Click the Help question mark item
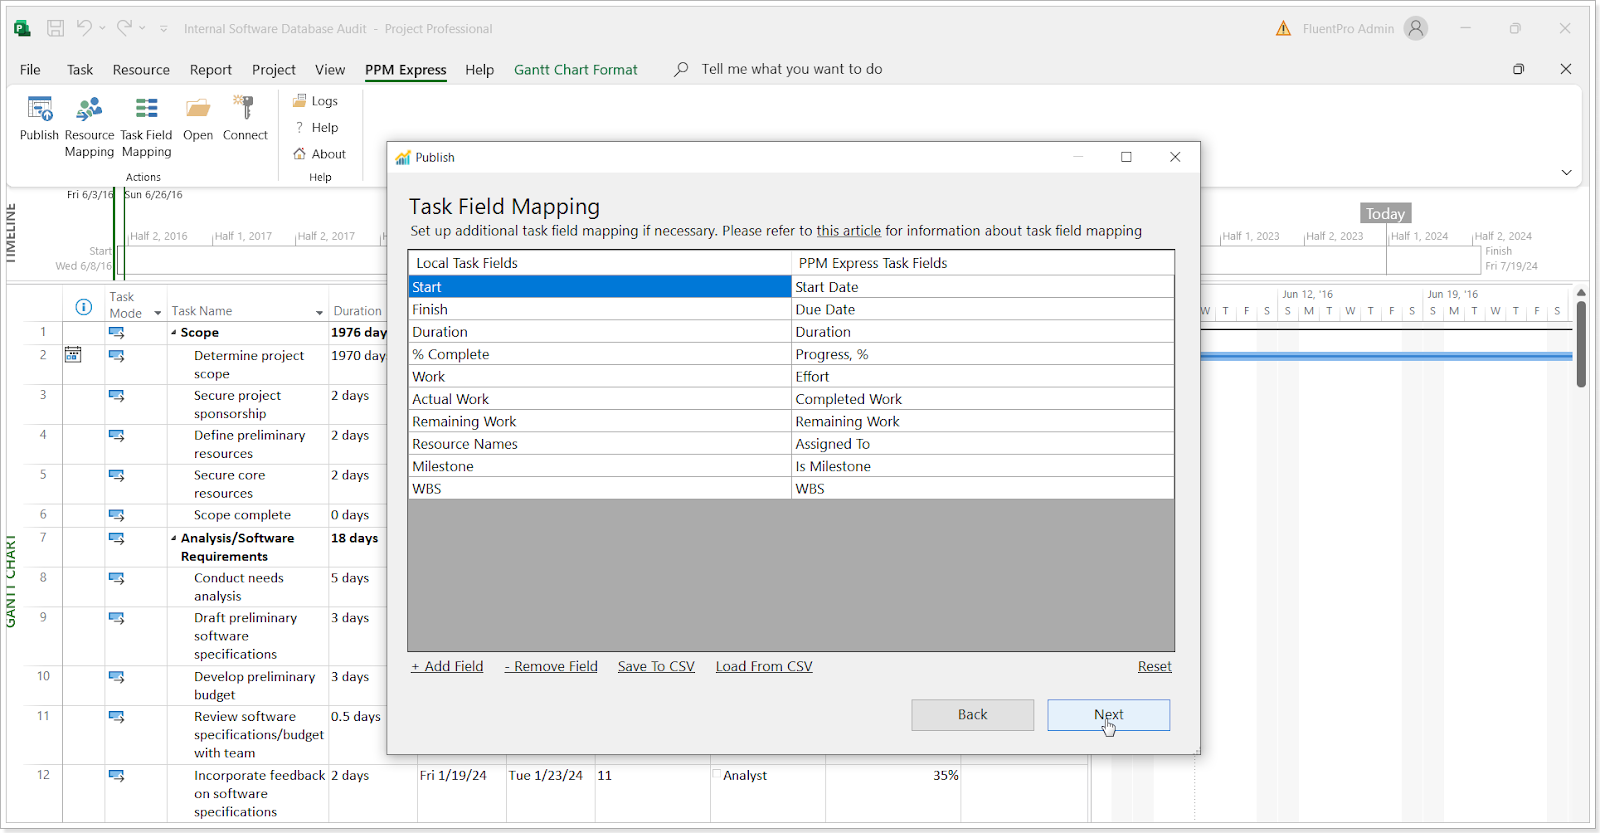Viewport: 1600px width, 833px height. click(316, 128)
